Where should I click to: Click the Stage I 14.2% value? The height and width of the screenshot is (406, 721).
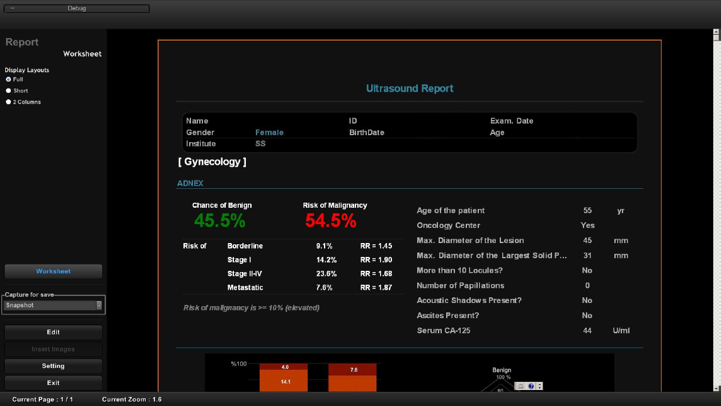326,260
